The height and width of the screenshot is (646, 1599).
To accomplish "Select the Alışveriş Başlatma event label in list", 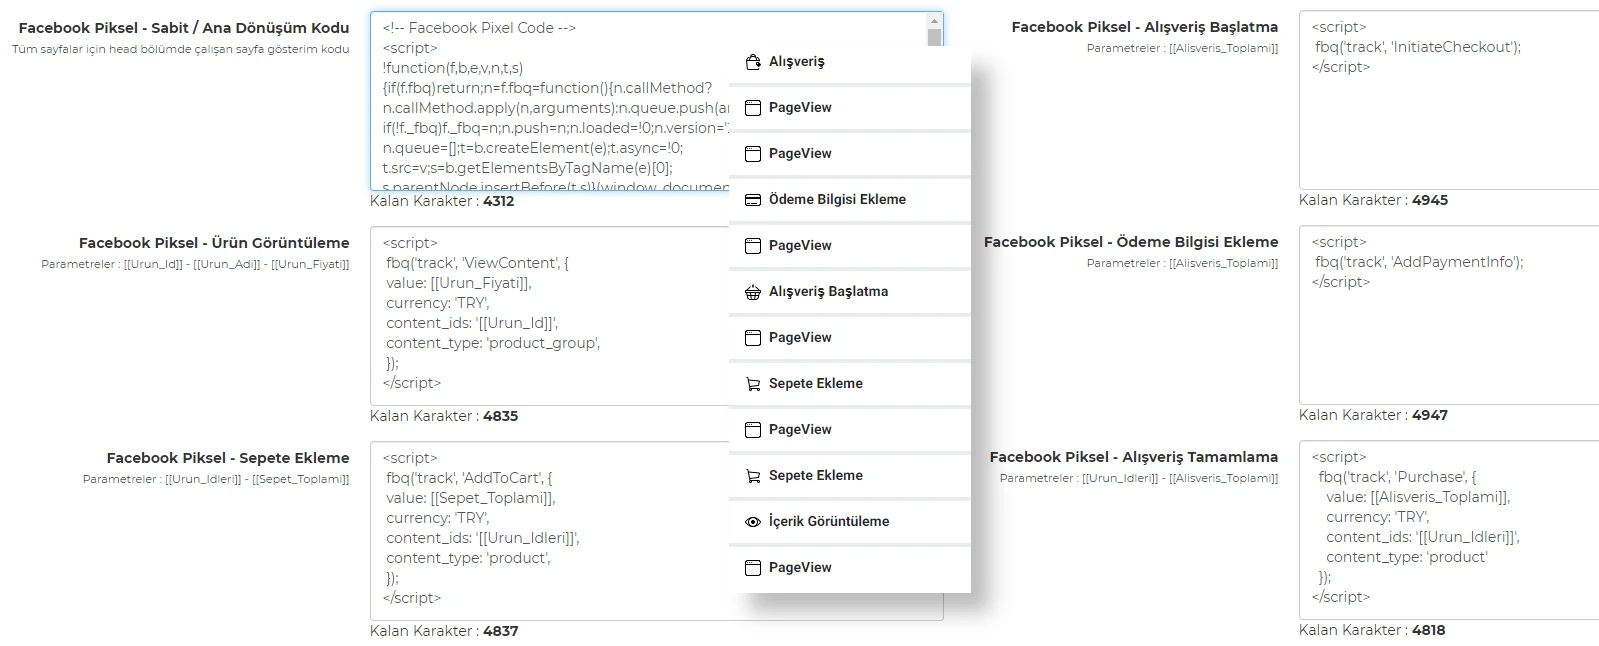I will click(828, 292).
